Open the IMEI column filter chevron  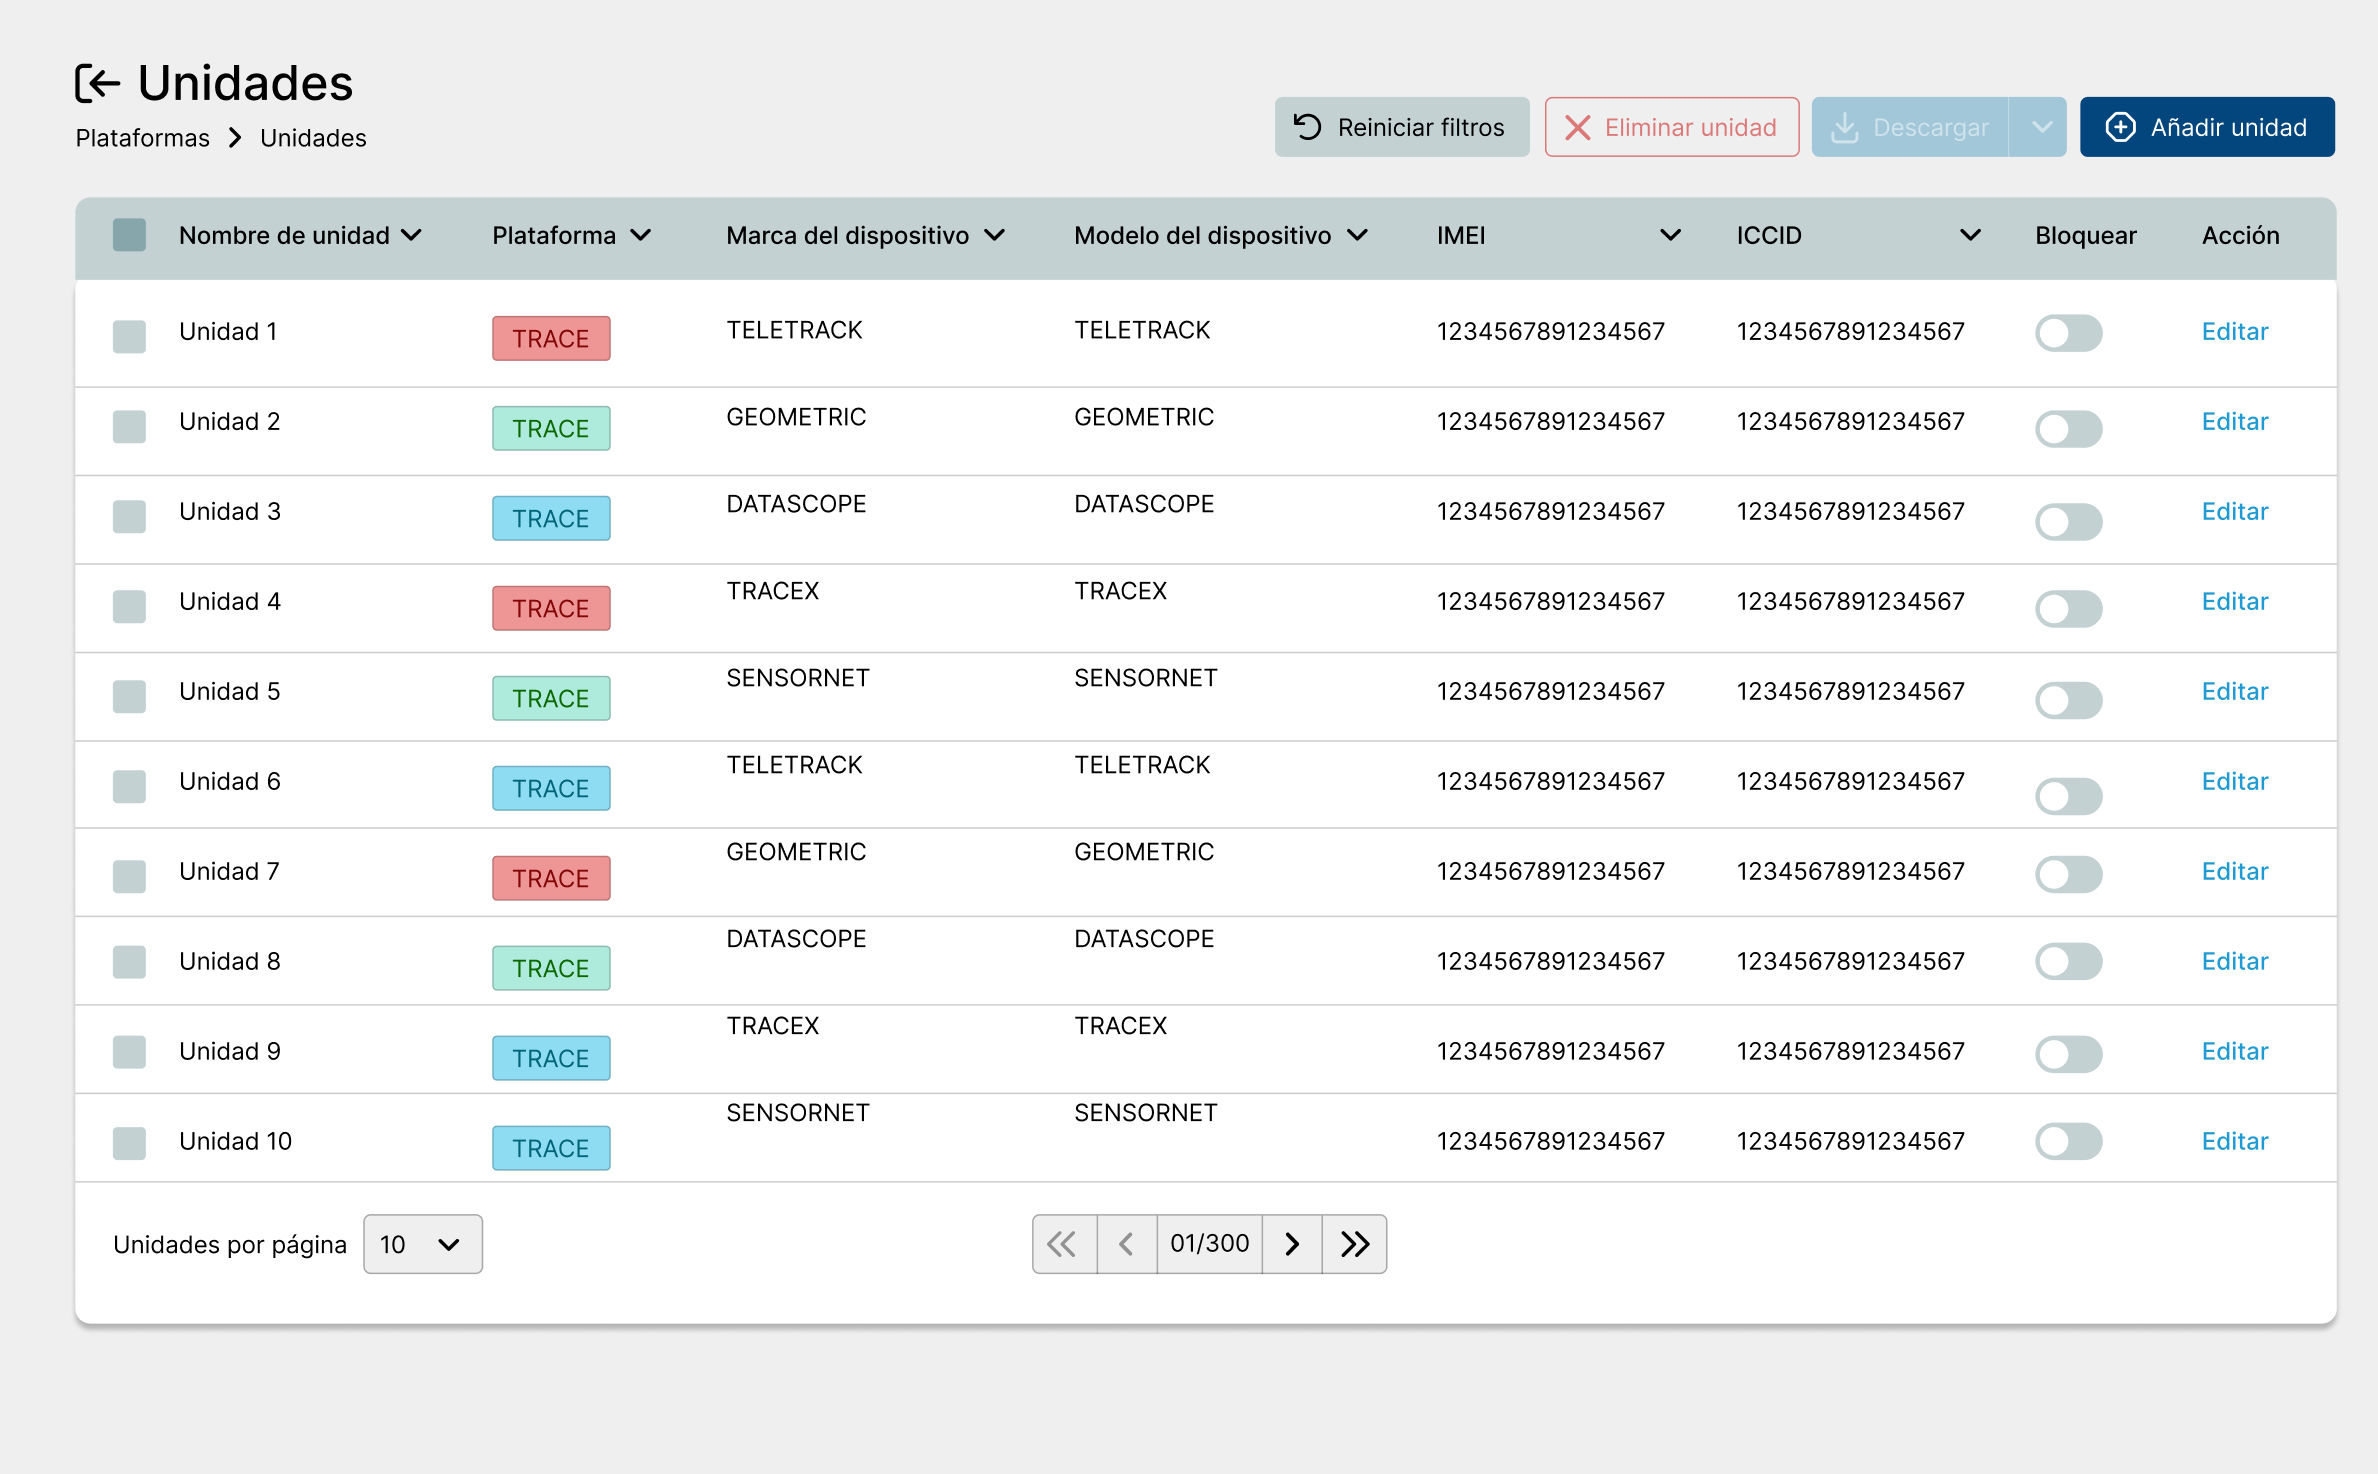1669,235
